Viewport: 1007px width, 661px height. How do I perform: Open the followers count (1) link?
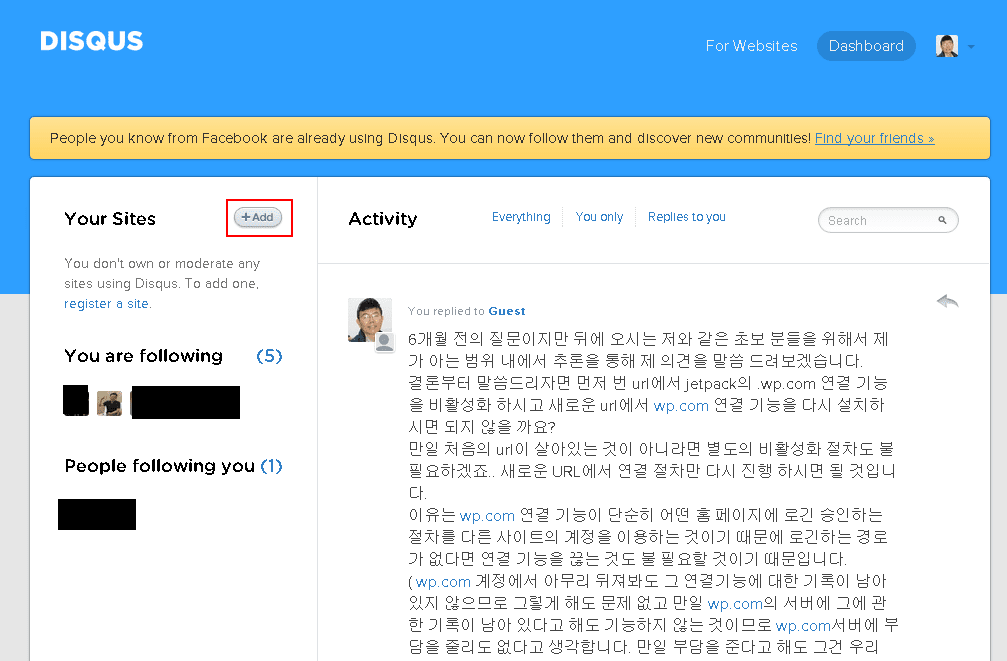(271, 466)
